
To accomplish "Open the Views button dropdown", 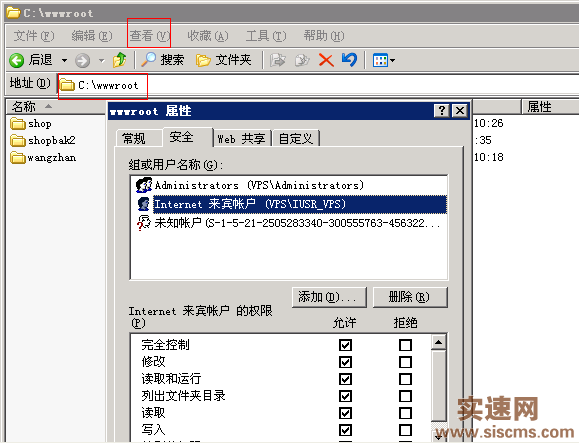I will click(x=384, y=60).
